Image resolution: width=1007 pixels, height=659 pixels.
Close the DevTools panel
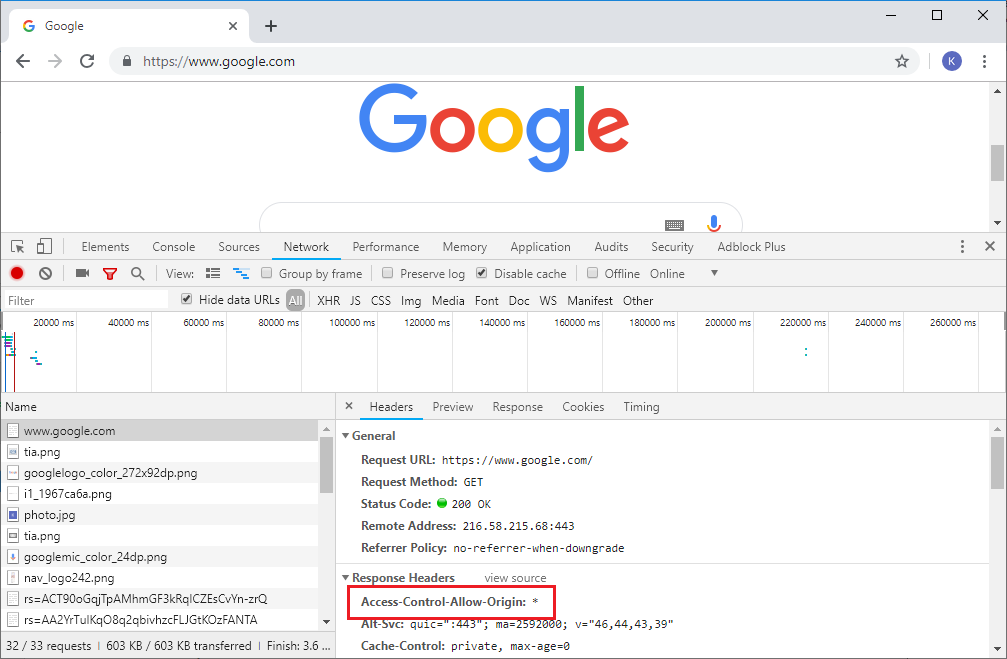[990, 246]
